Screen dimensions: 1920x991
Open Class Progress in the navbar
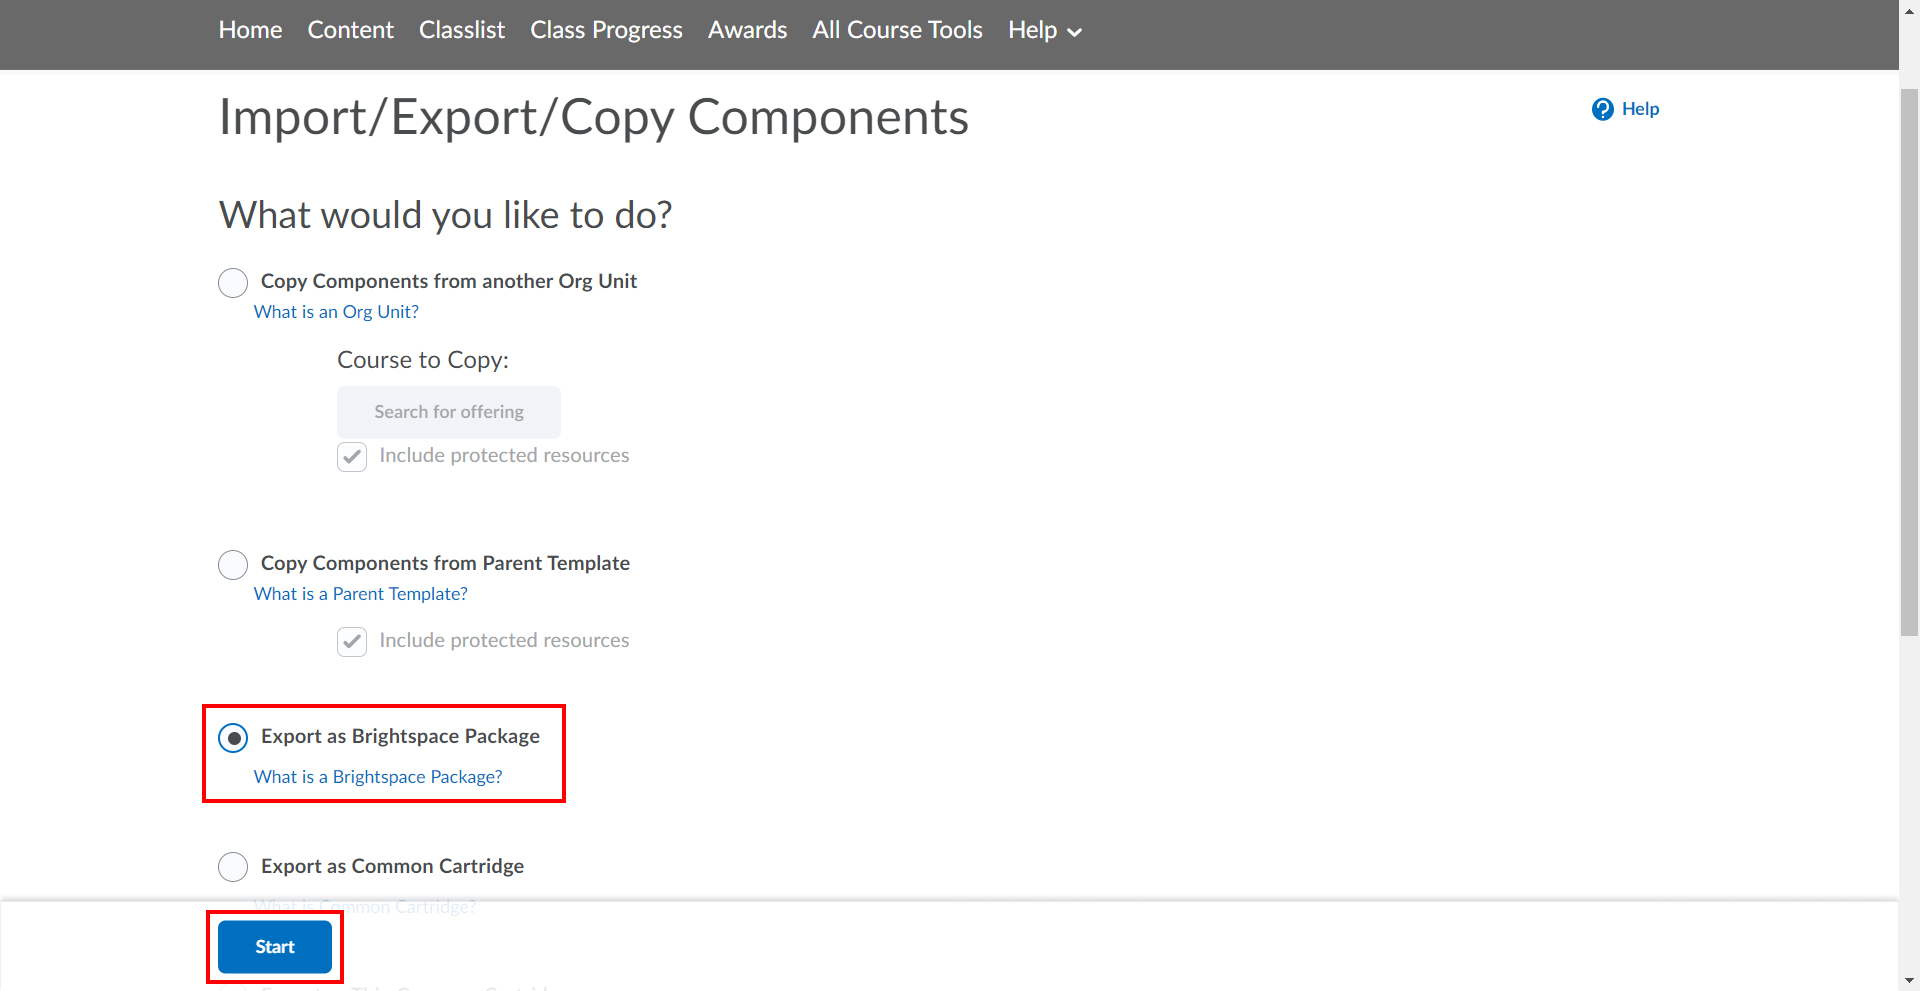click(606, 30)
